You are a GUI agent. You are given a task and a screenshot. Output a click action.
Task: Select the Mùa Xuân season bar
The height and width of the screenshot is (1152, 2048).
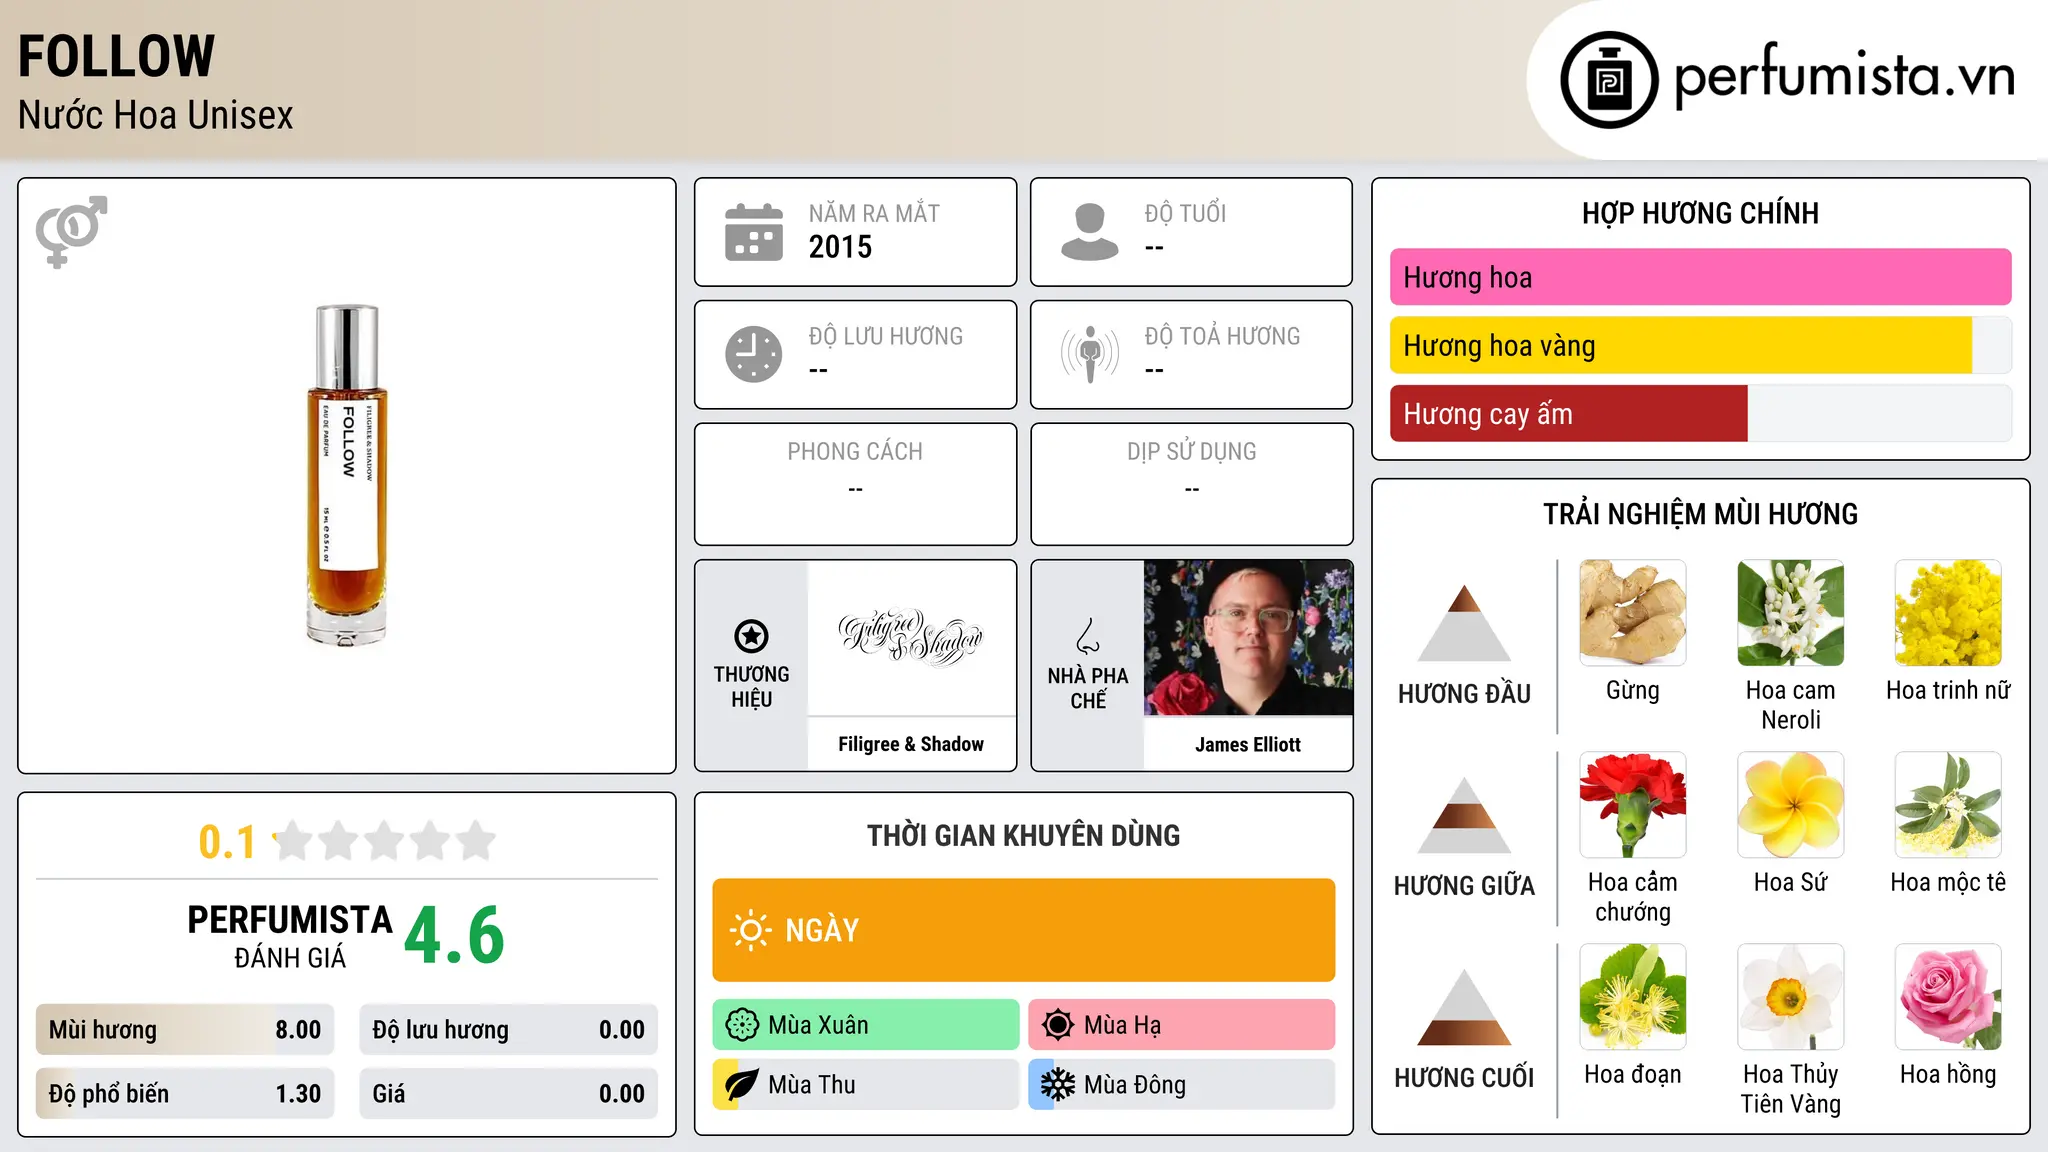[x=866, y=1025]
